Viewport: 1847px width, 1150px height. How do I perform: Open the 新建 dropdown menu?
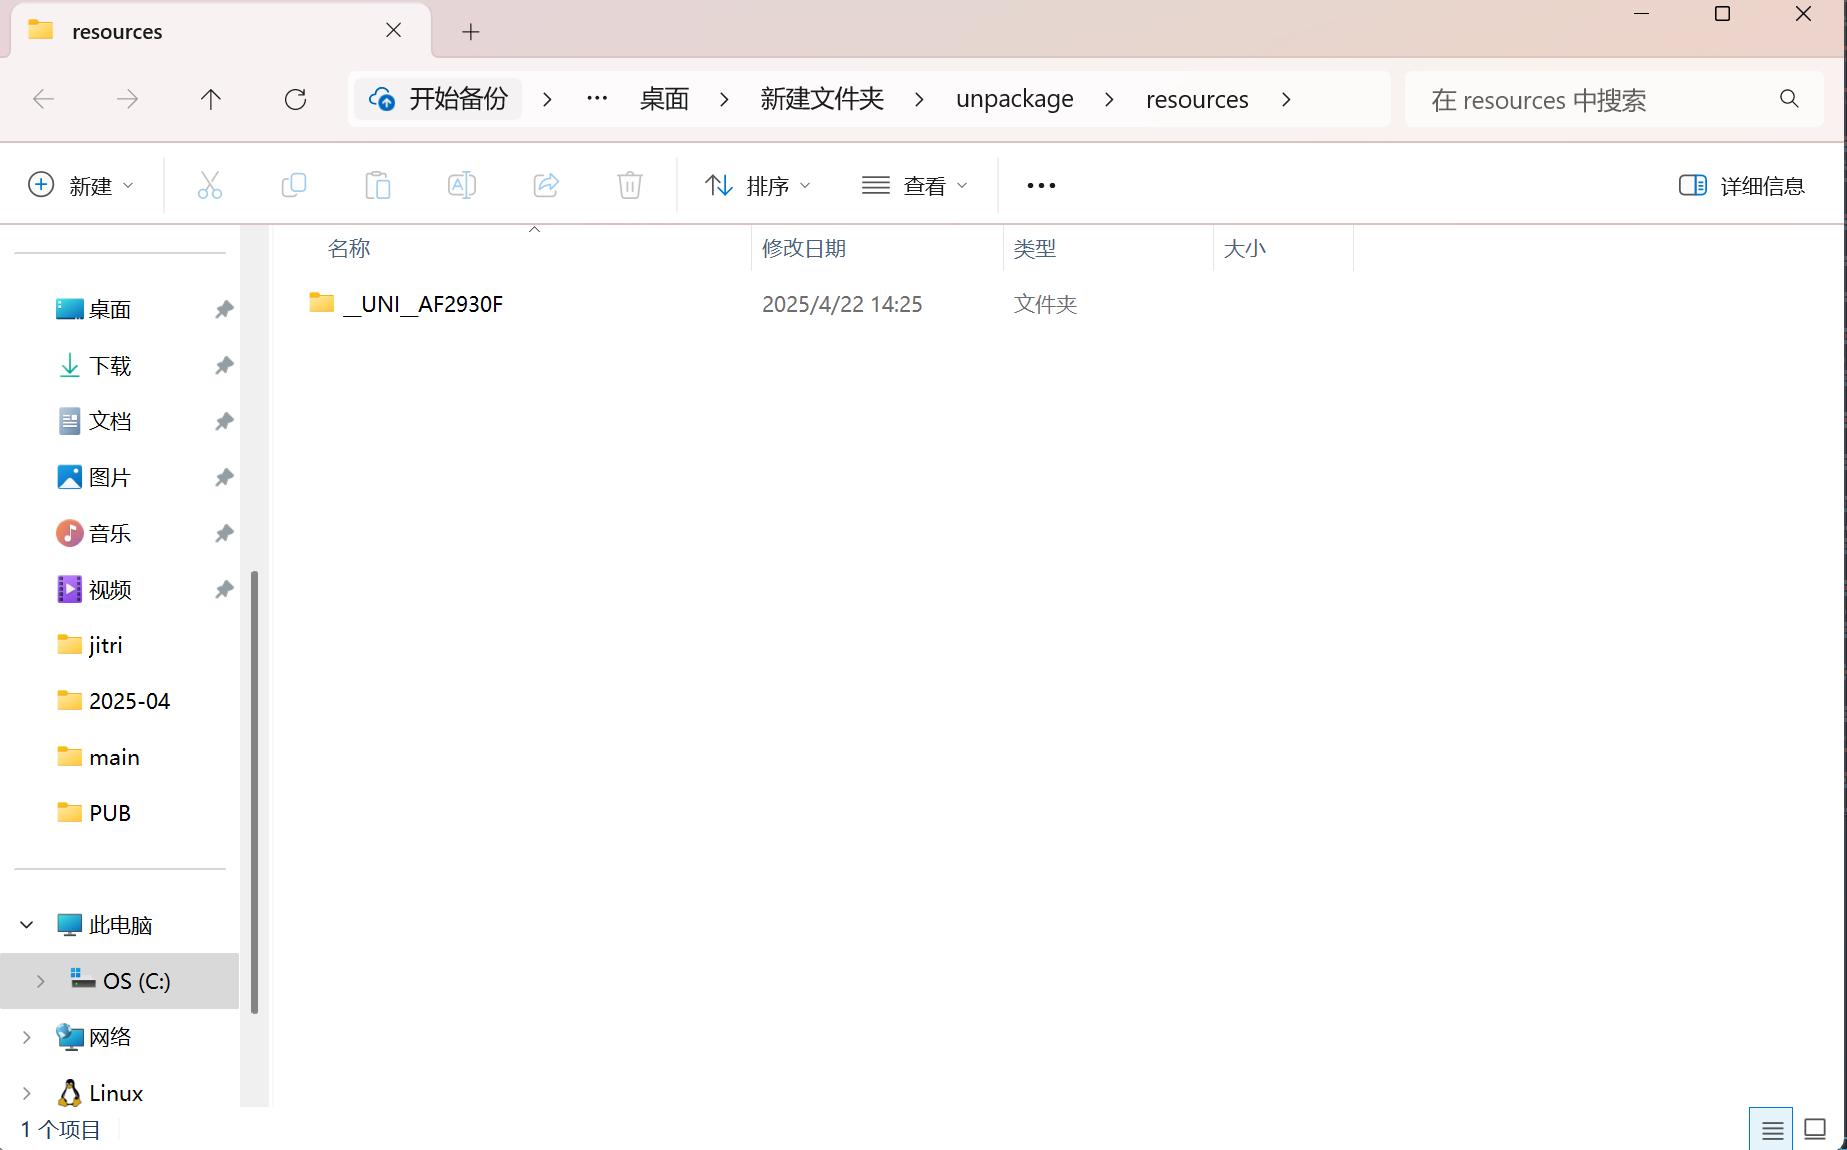(82, 185)
